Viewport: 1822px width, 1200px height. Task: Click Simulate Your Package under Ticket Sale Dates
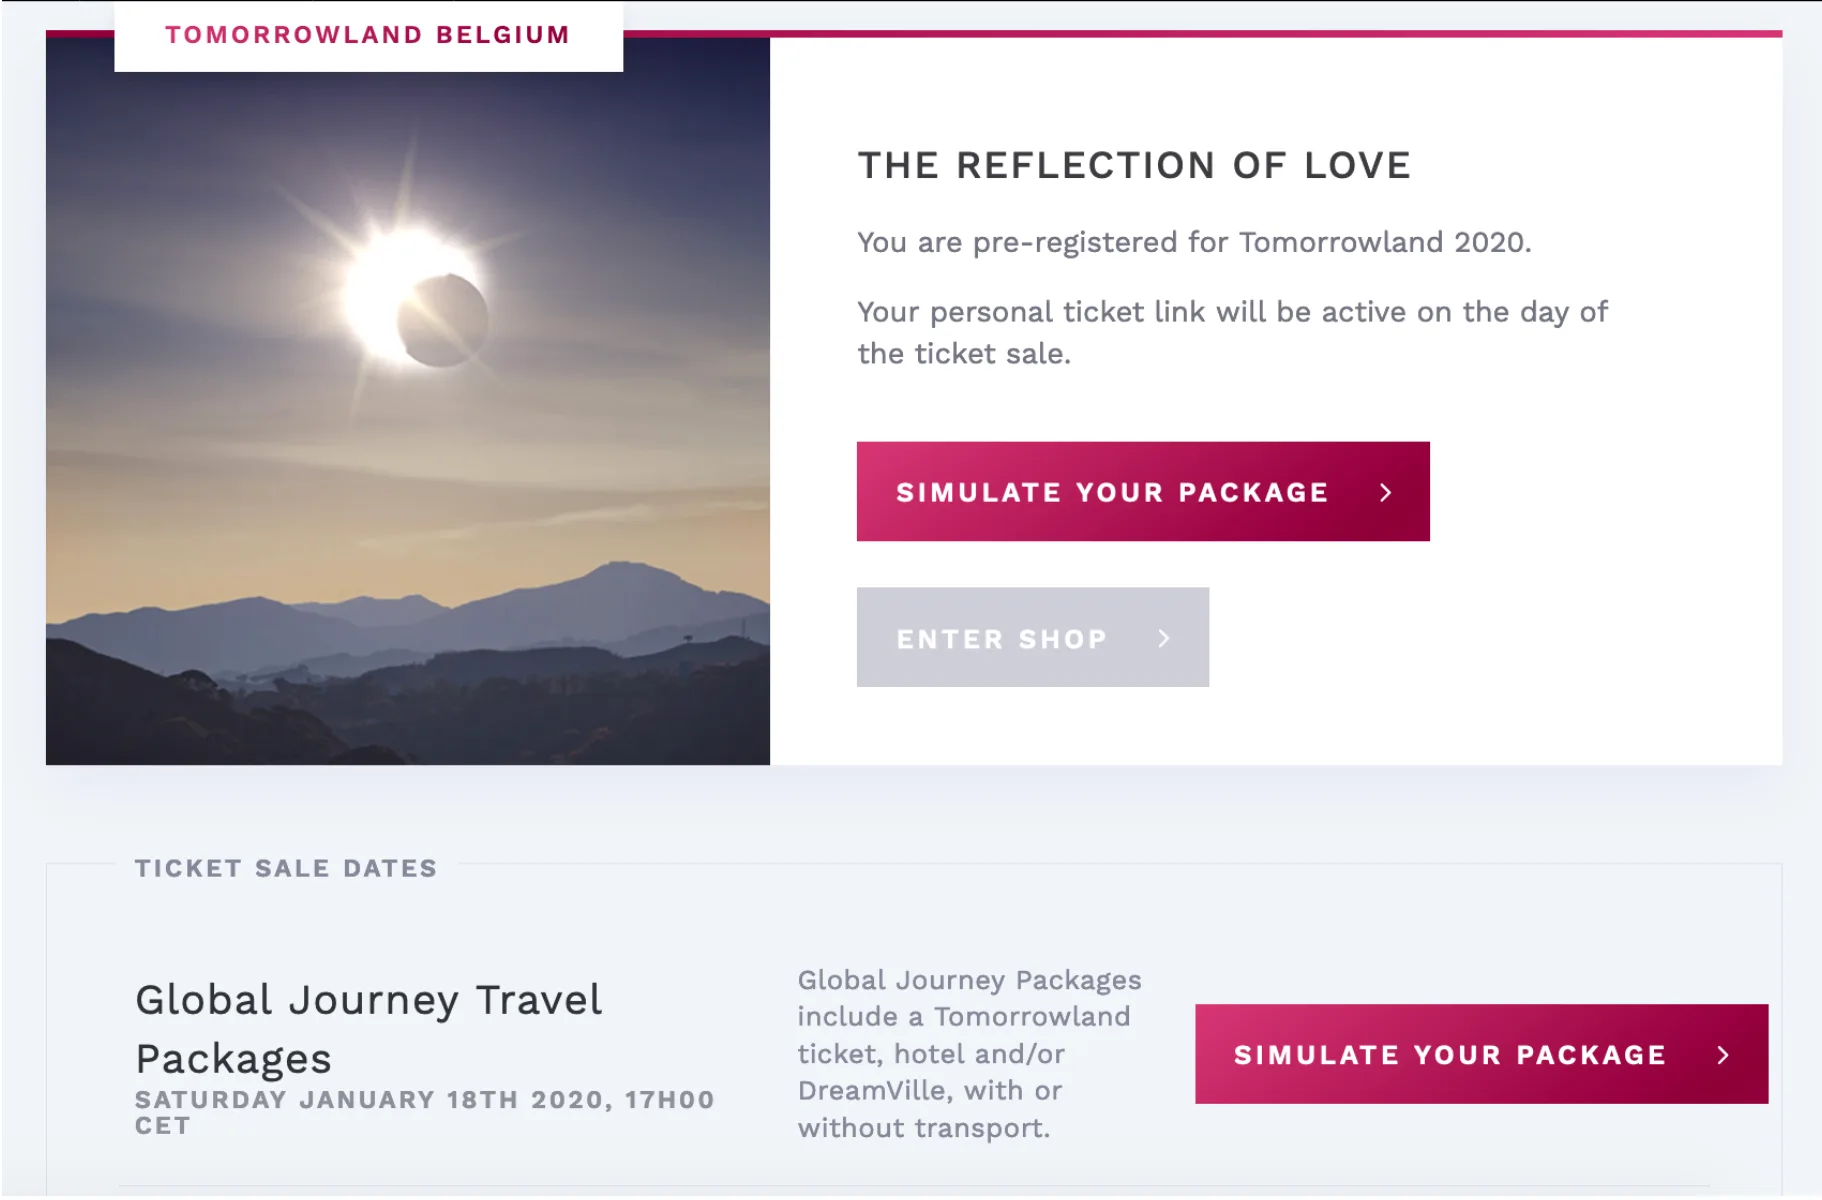pyautogui.click(x=1481, y=1054)
